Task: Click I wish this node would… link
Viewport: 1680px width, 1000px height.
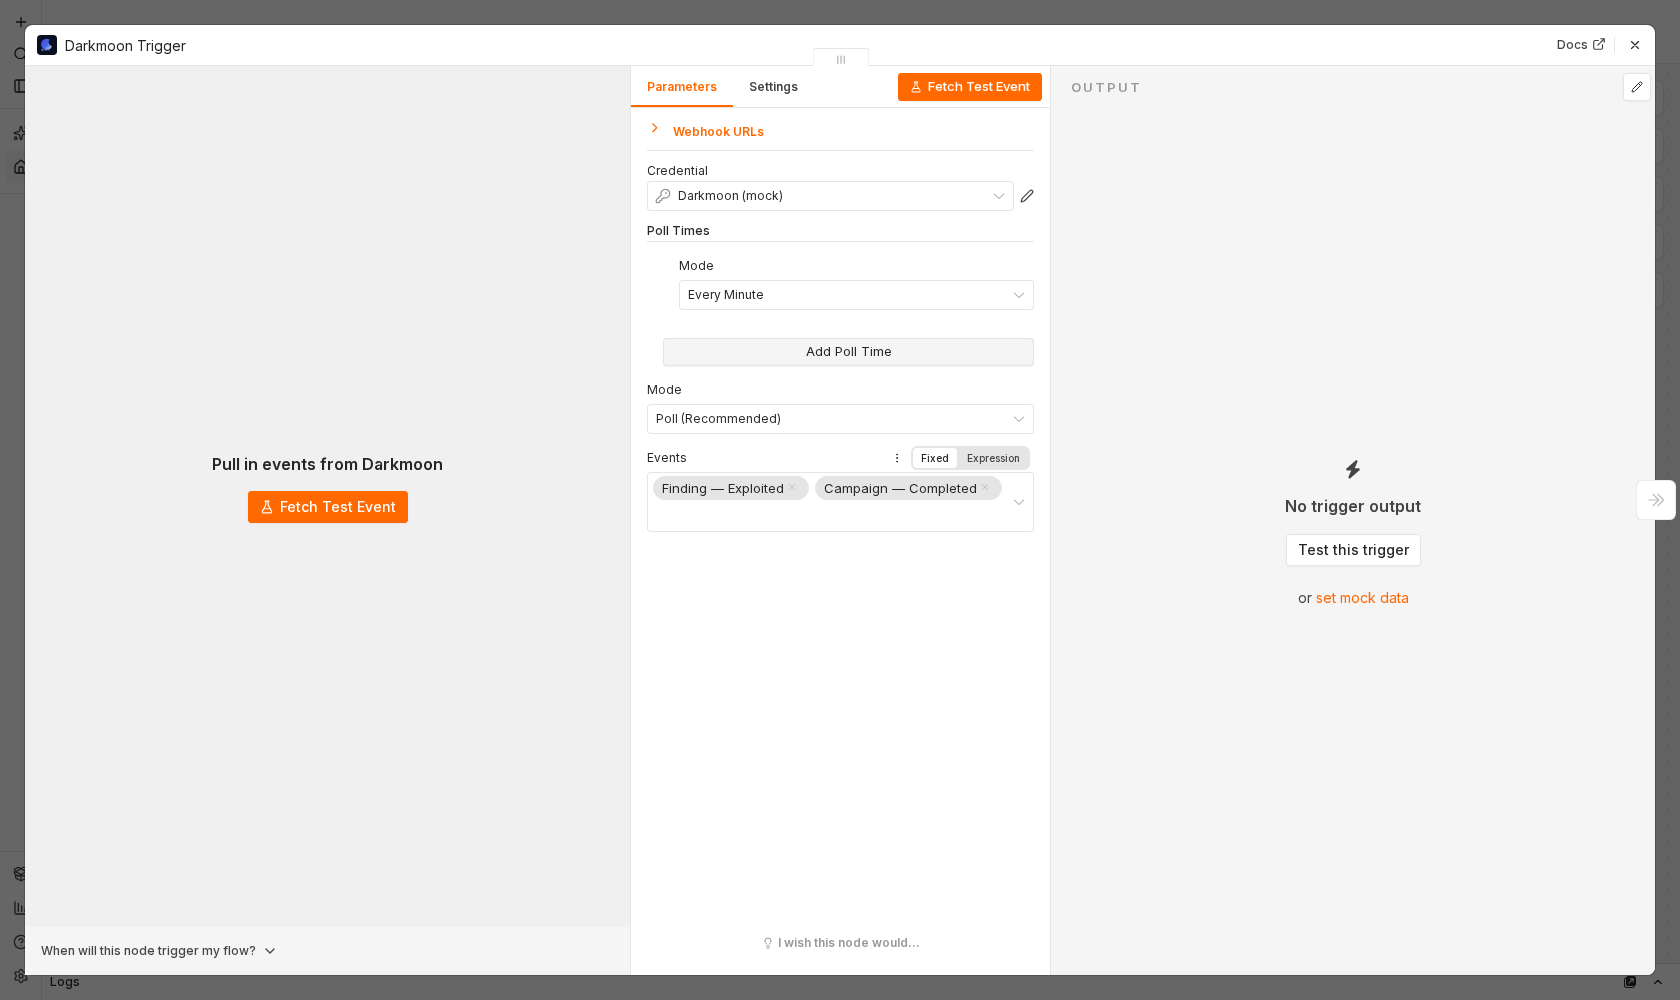Action: click(x=840, y=943)
